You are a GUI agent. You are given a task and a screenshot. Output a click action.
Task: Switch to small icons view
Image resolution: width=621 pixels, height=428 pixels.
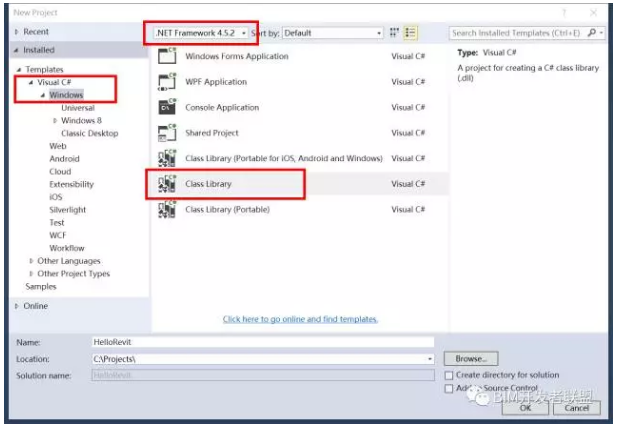pos(394,32)
